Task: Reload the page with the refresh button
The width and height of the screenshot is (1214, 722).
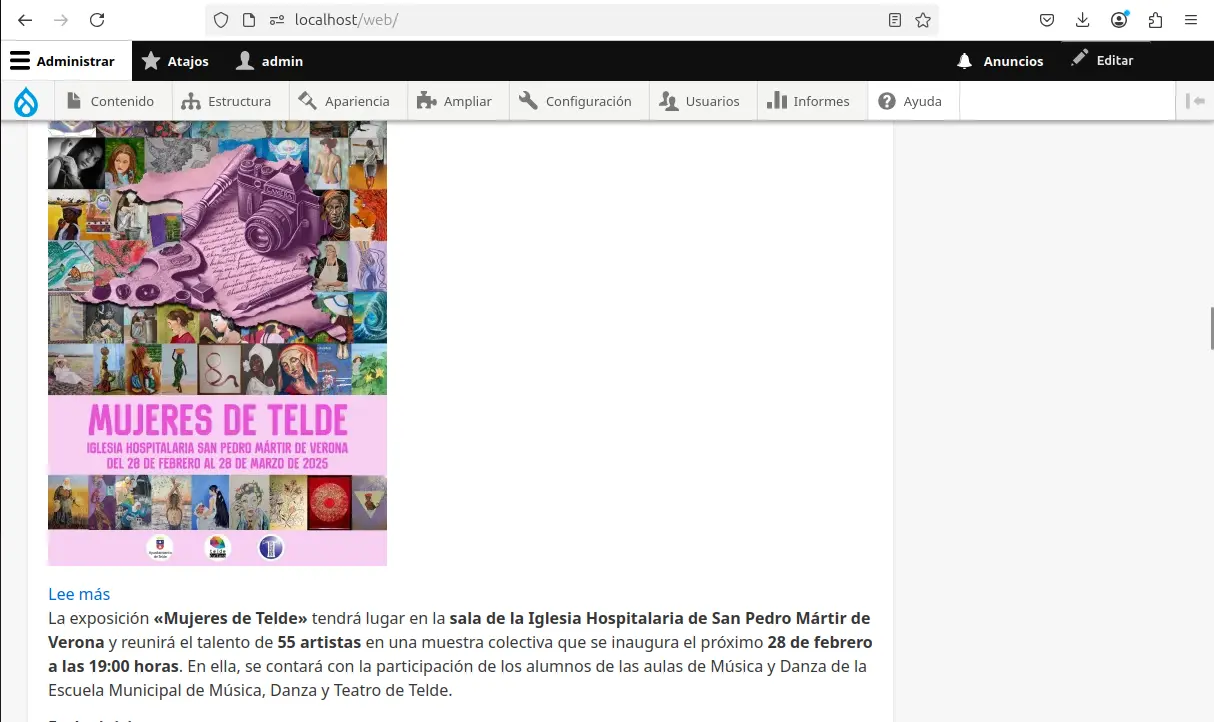Action: tap(96, 20)
